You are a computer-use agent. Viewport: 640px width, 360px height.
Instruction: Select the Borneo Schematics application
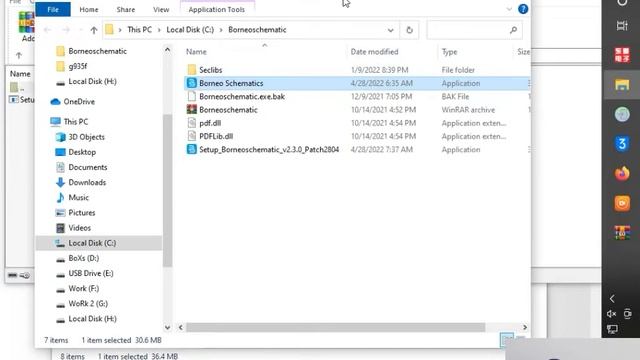coord(231,83)
